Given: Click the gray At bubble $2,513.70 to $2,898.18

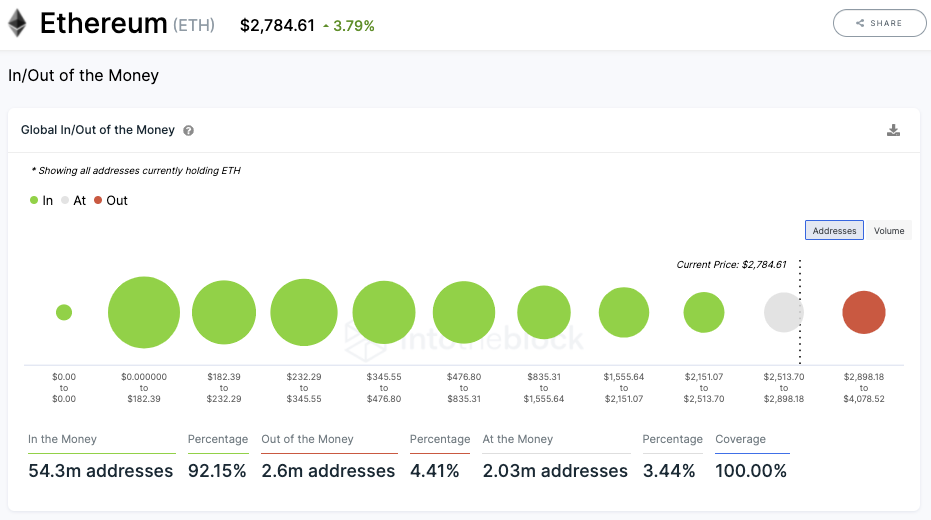Looking at the screenshot, I should [784, 312].
